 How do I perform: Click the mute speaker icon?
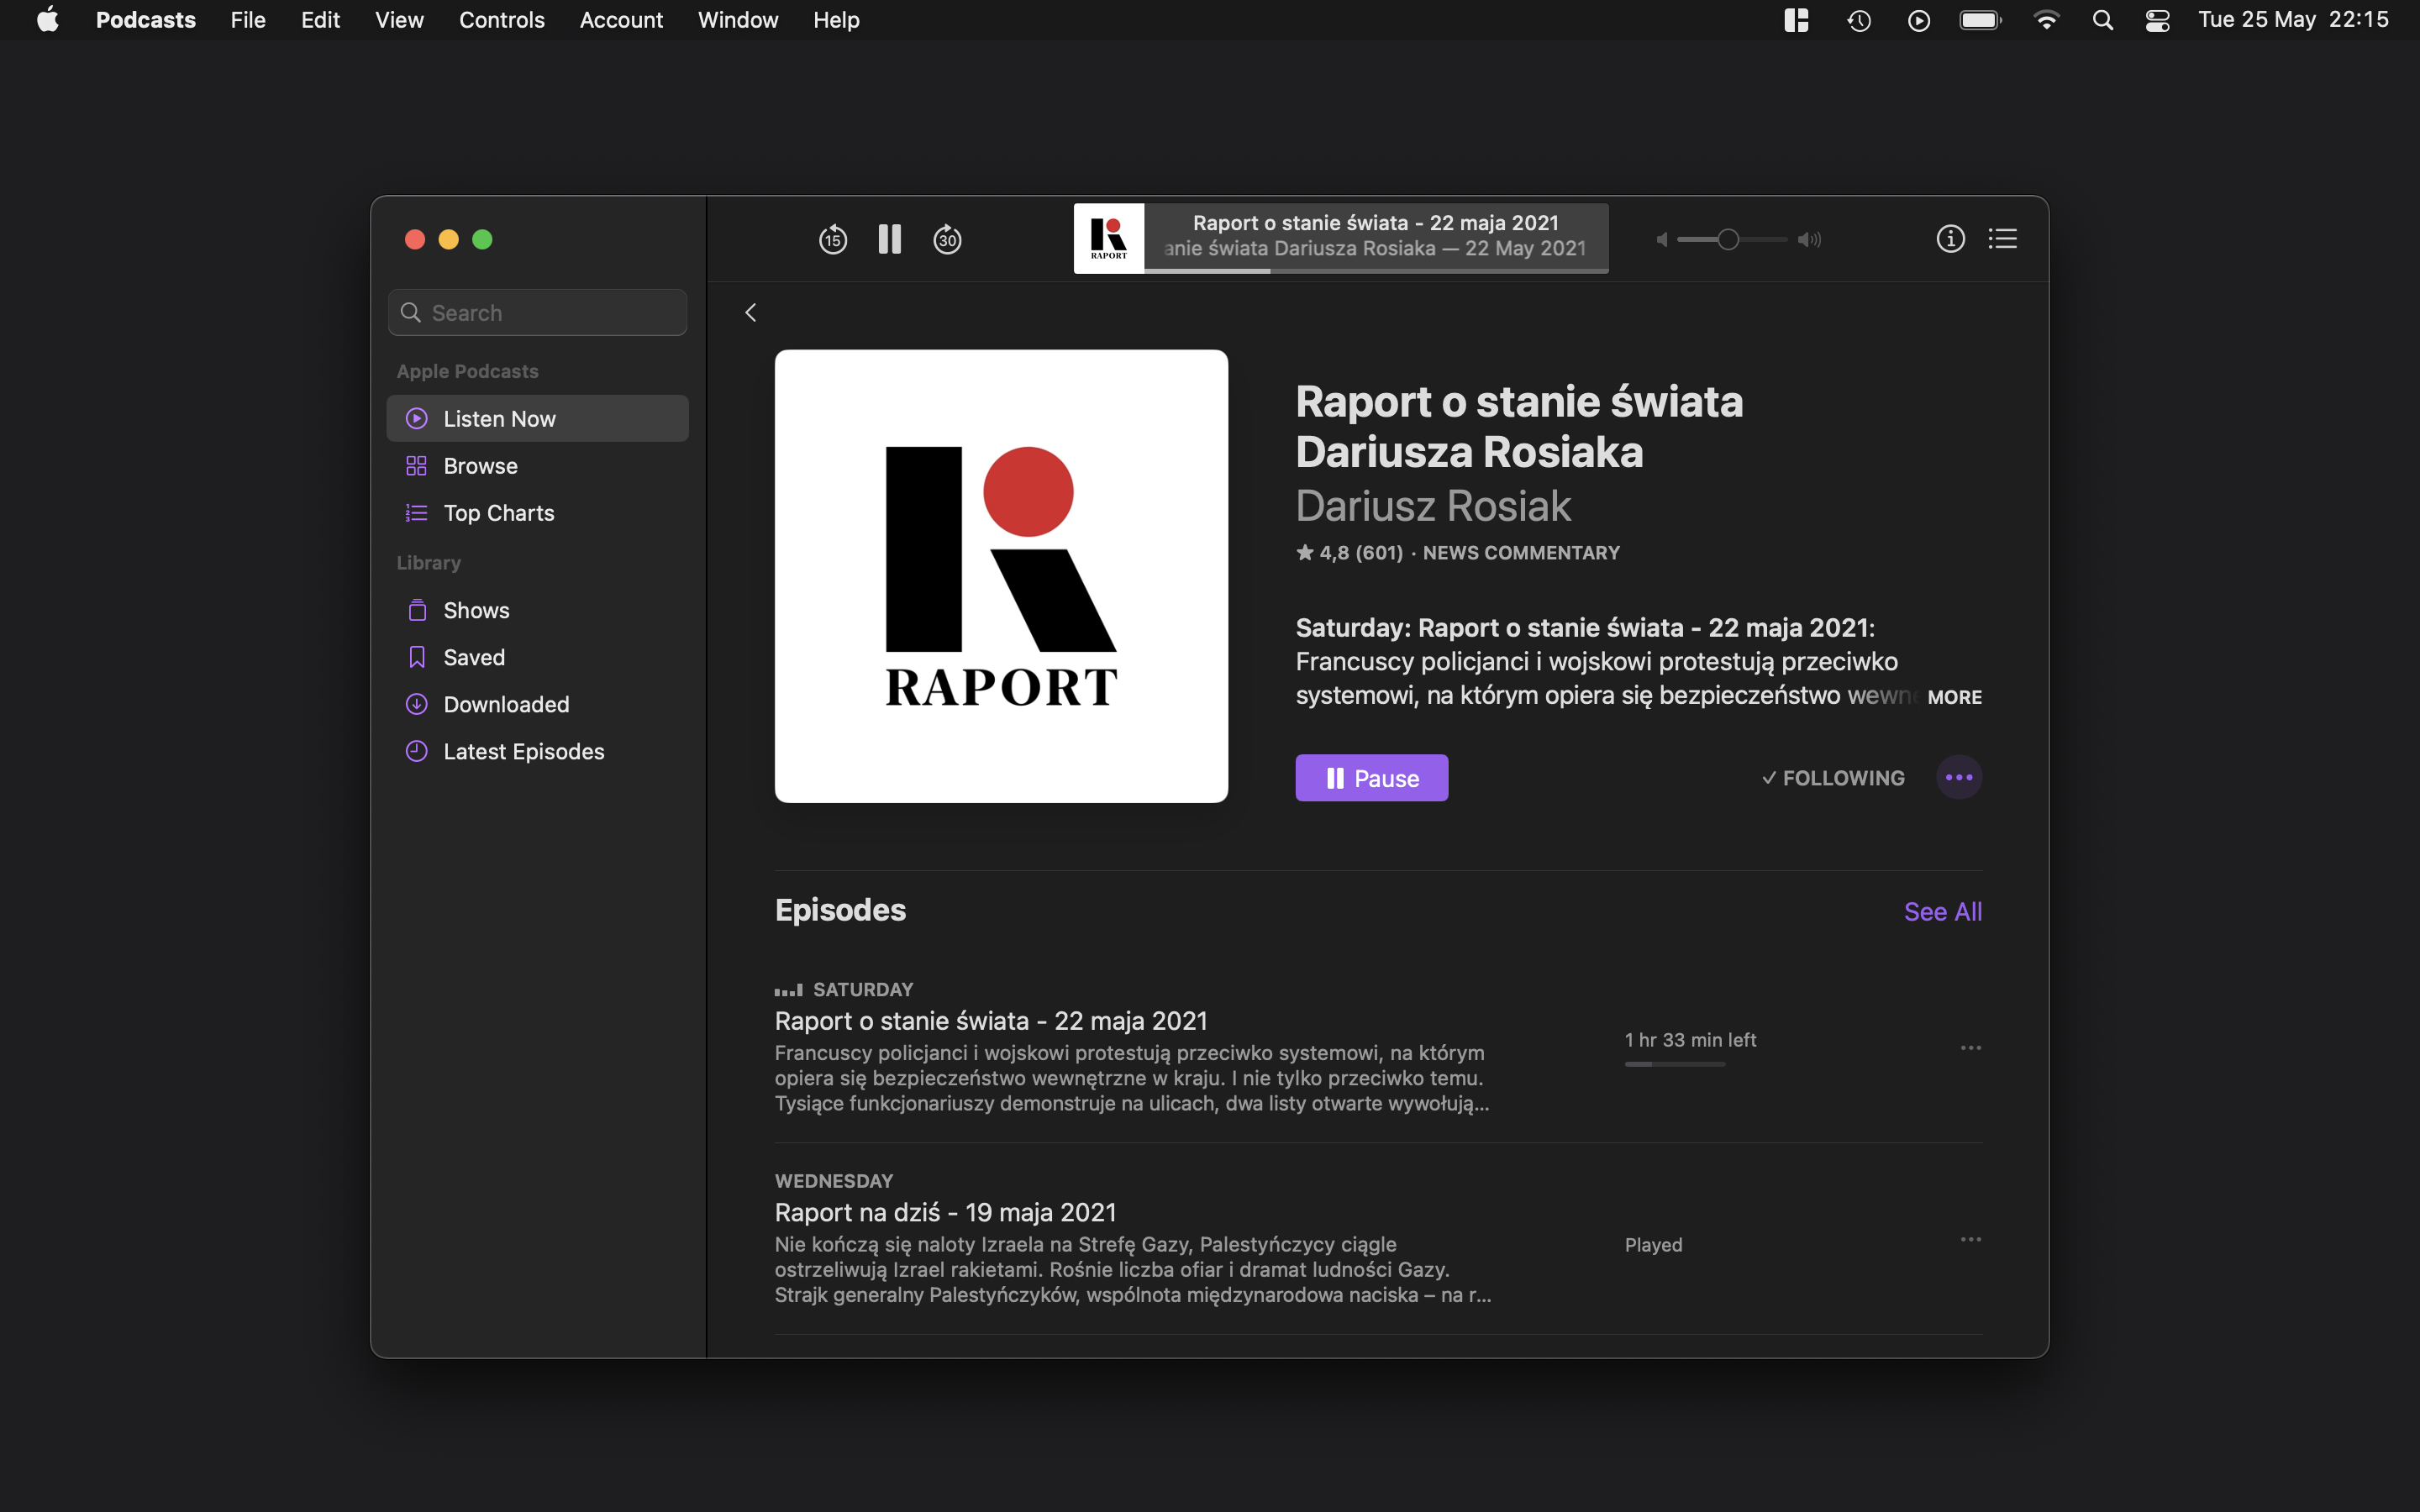(1661, 240)
